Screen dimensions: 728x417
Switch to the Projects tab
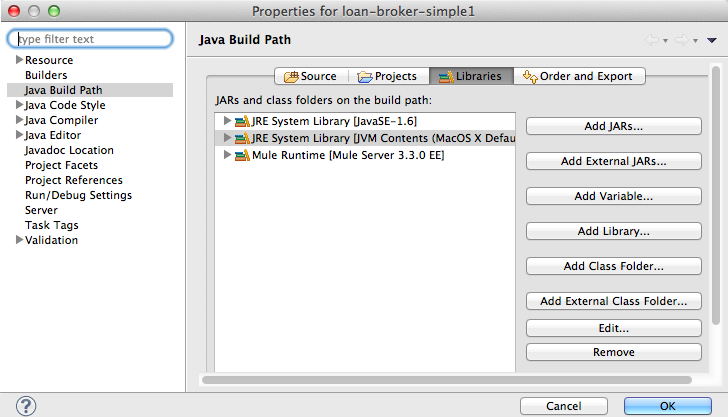(x=388, y=76)
